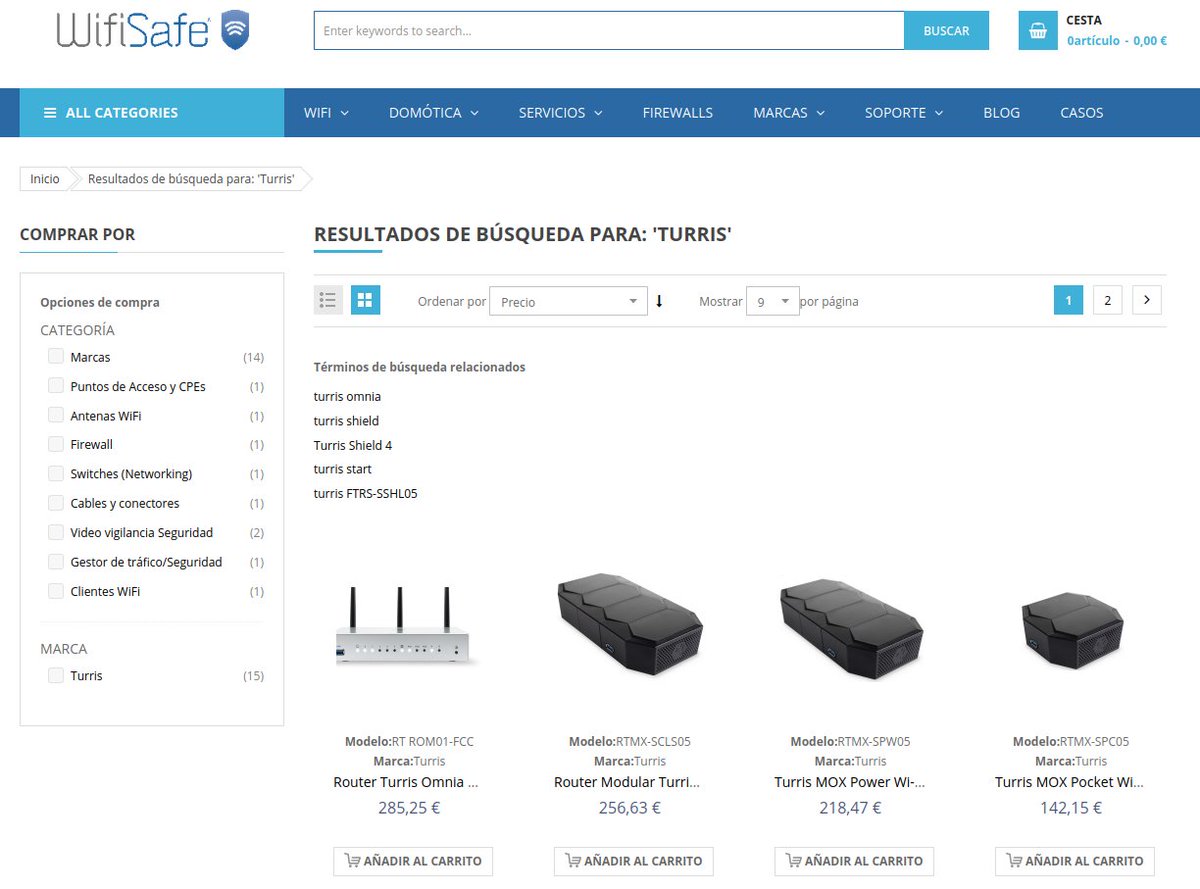Image resolution: width=1200 pixels, height=889 pixels.
Task: Check the Turris brand filter
Action: tap(56, 676)
